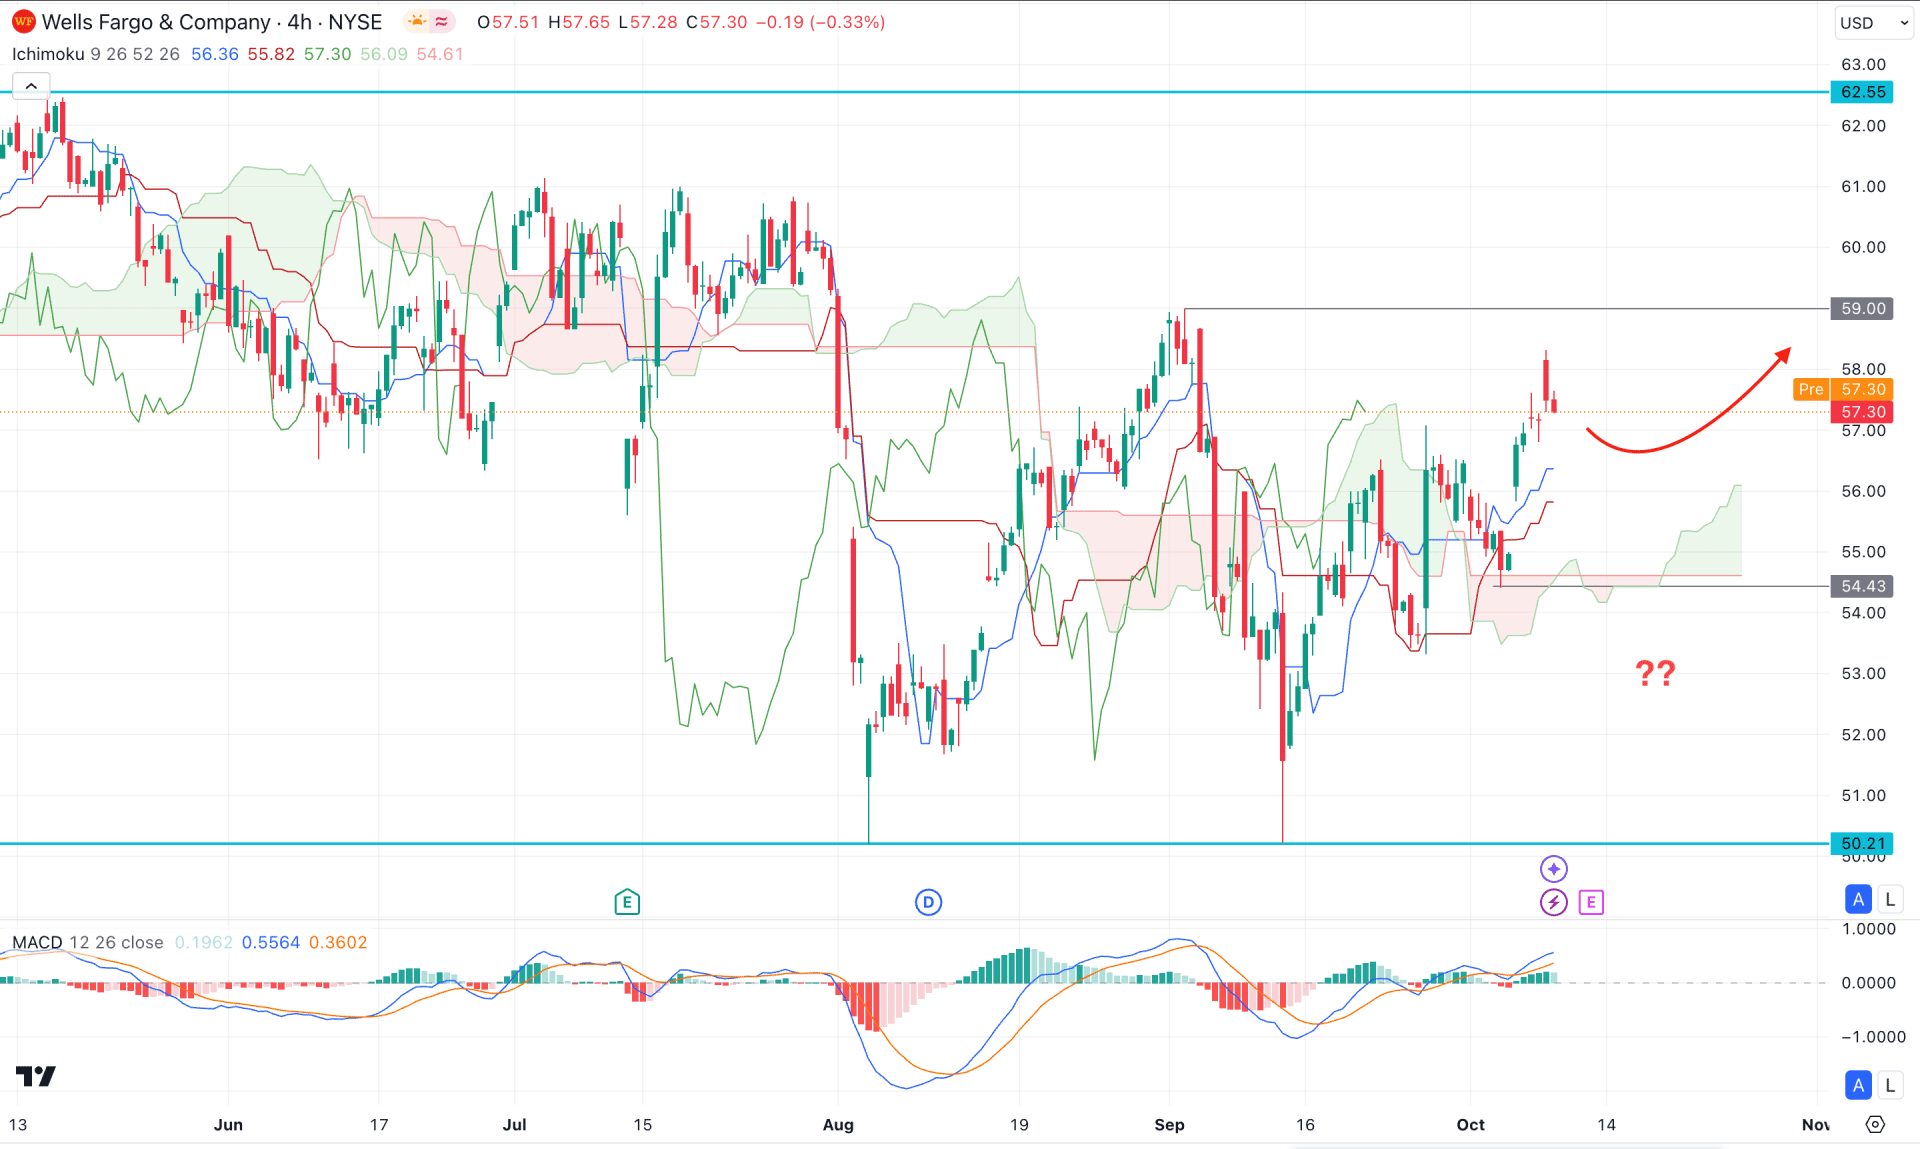
Task: Click the 59.00 resistance price label
Action: [1862, 308]
